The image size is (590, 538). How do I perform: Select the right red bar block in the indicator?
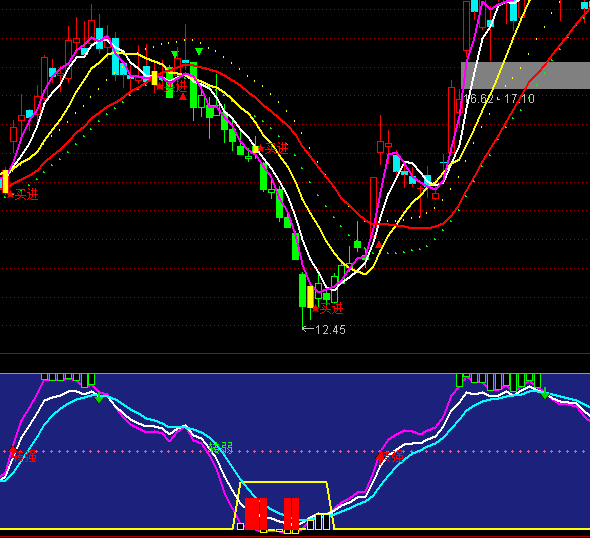tap(291, 514)
